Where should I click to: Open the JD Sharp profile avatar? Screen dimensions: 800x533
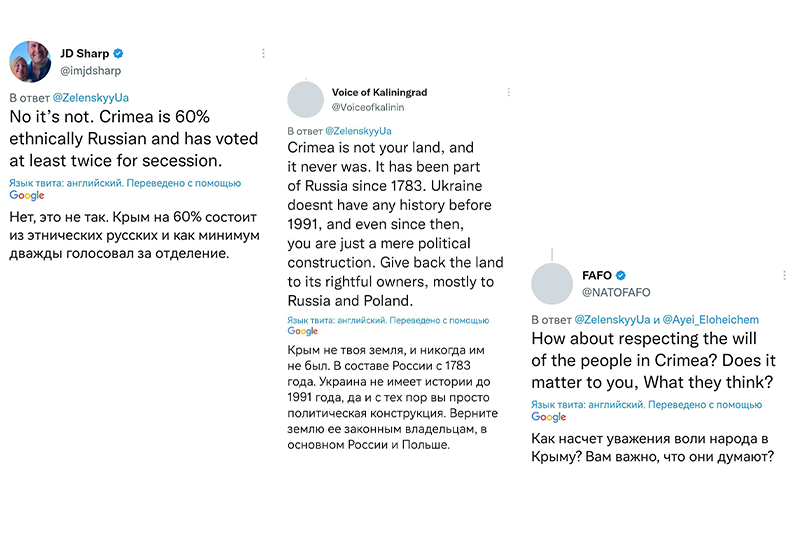coord(30,62)
